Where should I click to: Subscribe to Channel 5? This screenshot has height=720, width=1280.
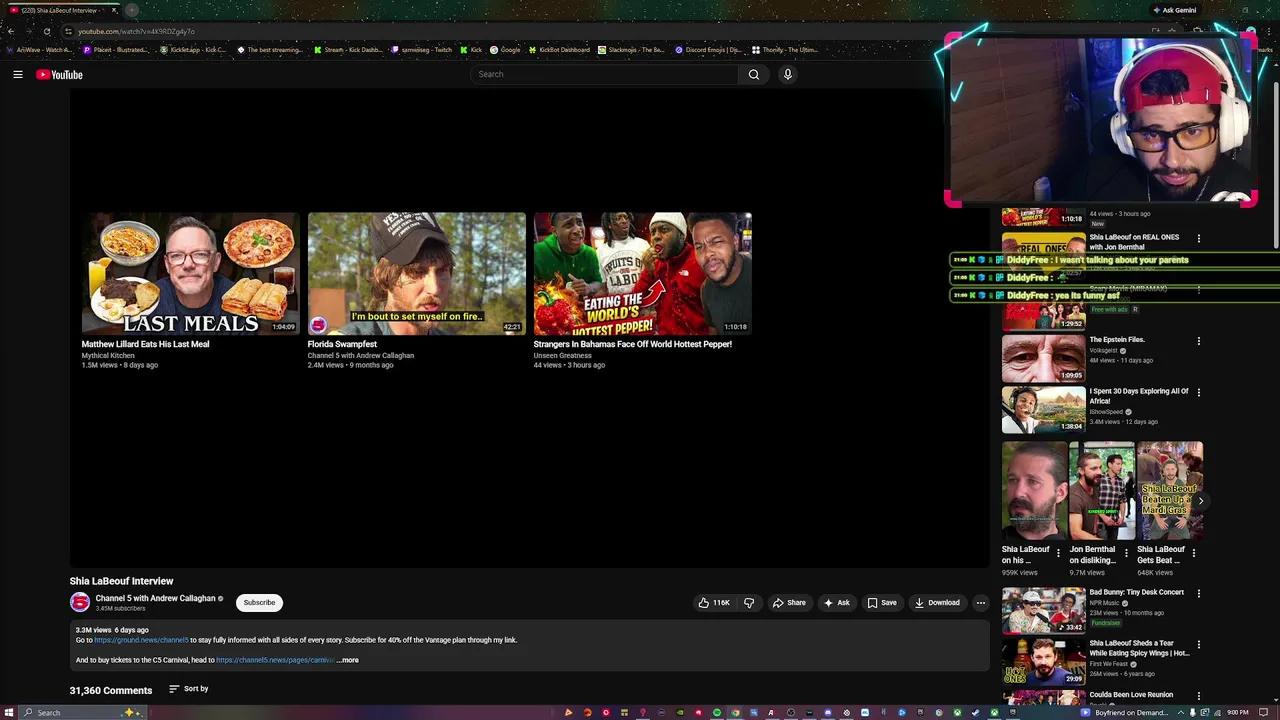pyautogui.click(x=259, y=602)
